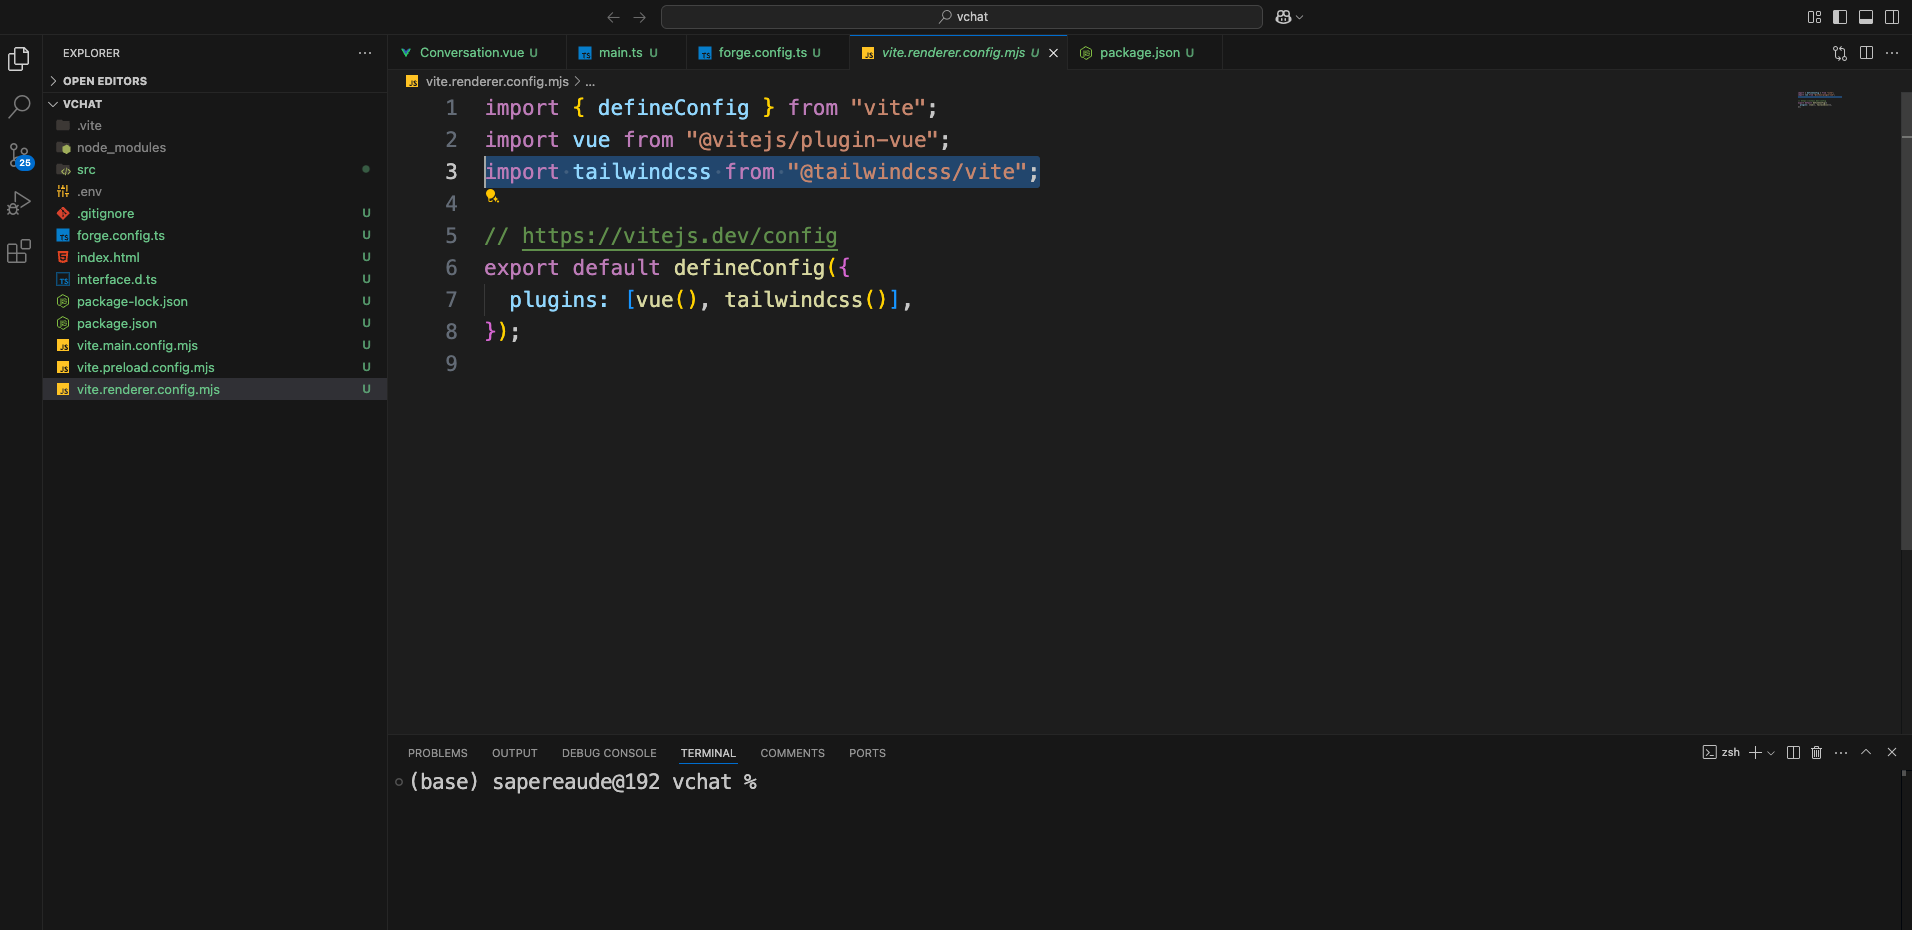Open the Extensions view
Screen dimensions: 1912x930
(19, 251)
